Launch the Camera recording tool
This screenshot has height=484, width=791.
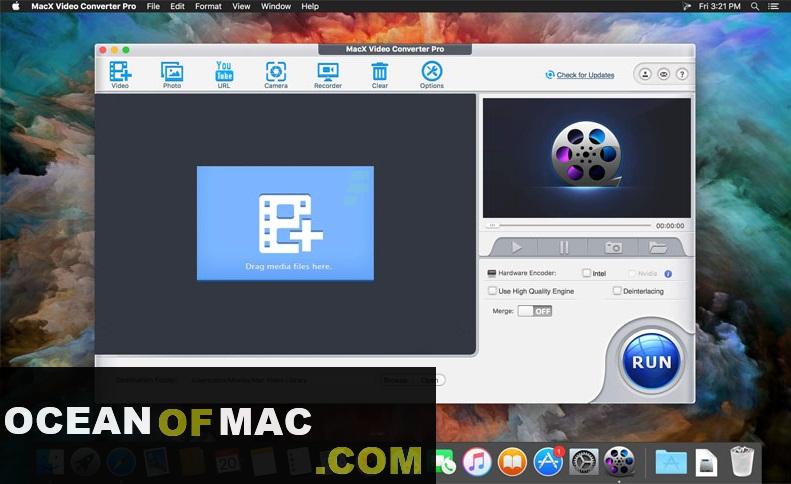276,74
